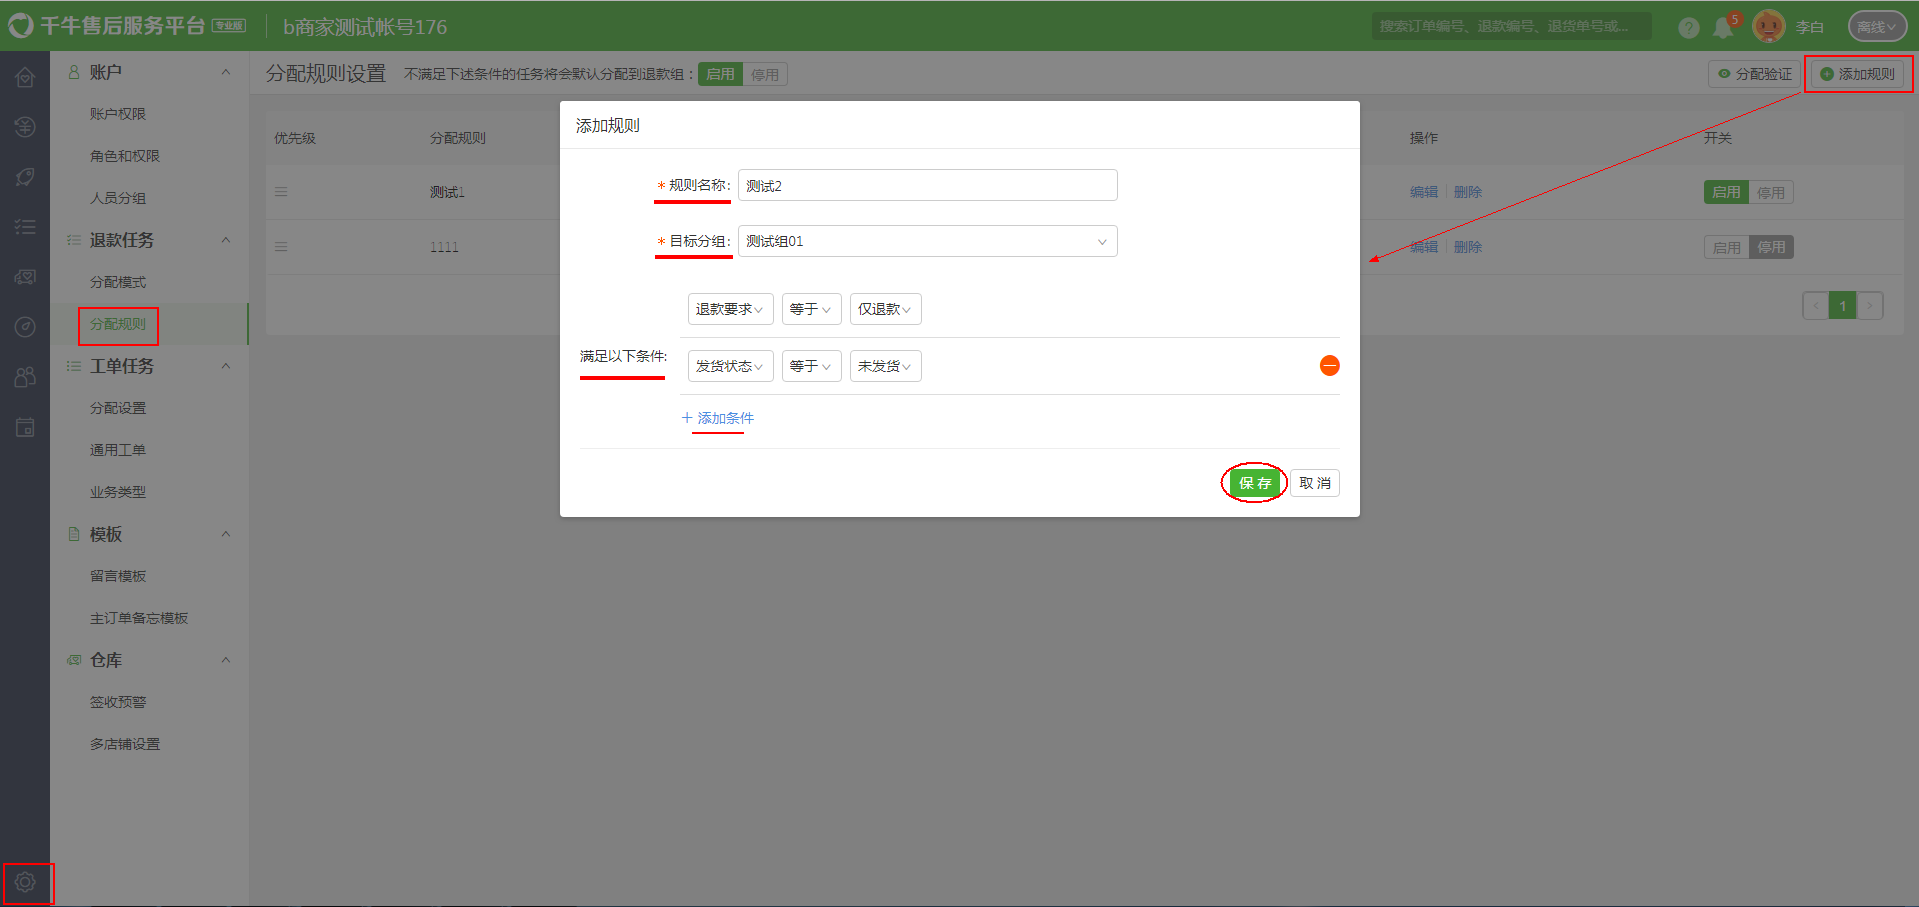Open 留言模板 in the sidebar

click(x=118, y=576)
